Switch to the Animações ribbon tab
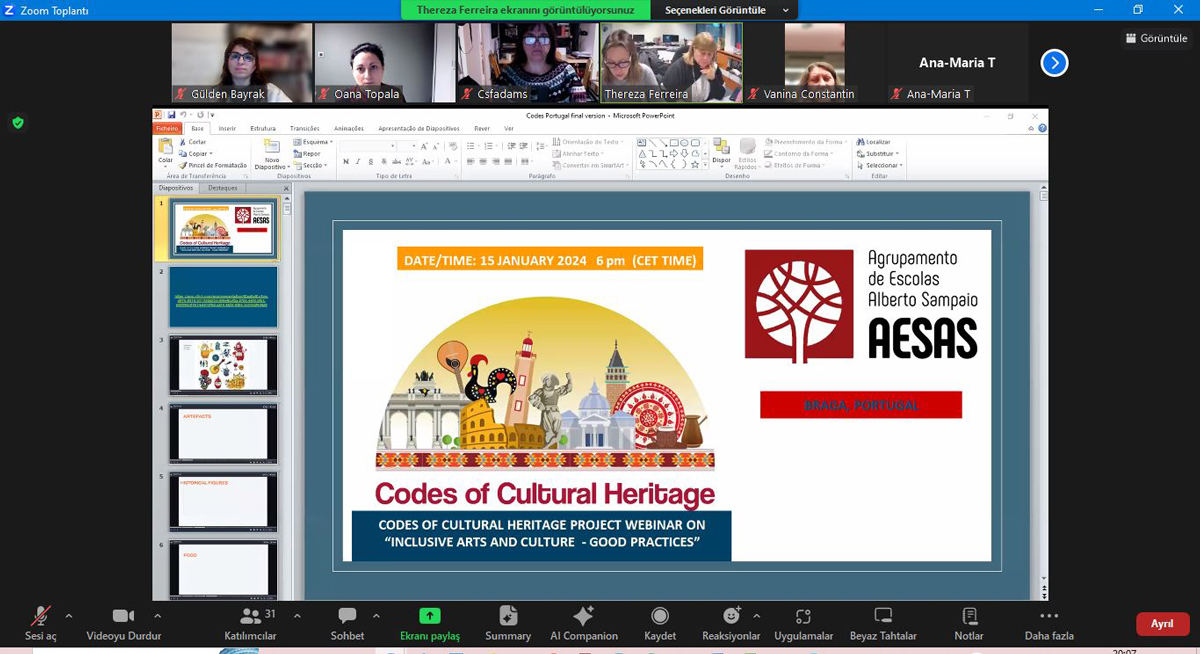This screenshot has width=1200, height=654. click(349, 128)
